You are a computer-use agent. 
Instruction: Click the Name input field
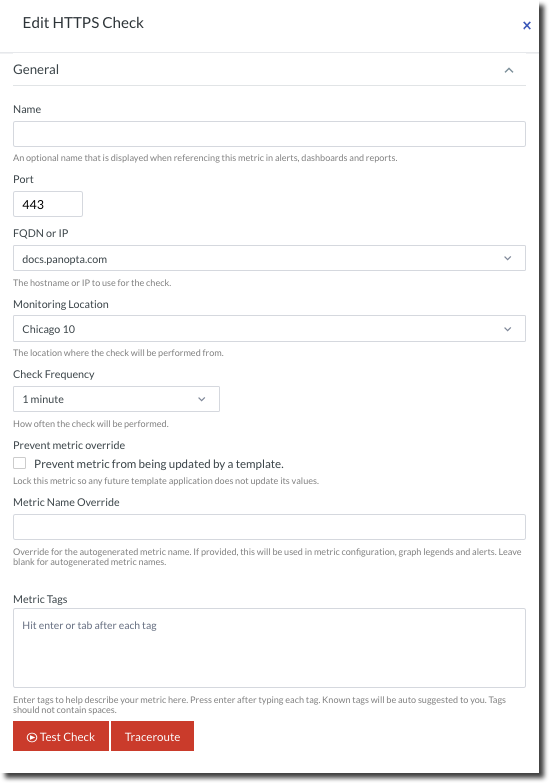269,134
